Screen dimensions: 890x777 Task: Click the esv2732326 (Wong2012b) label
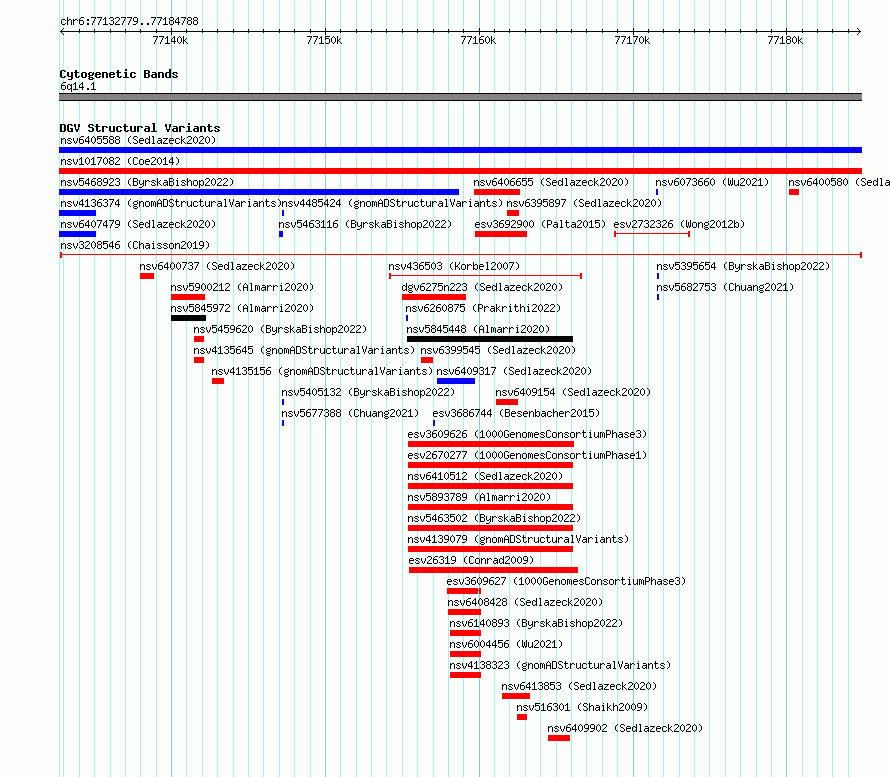point(679,224)
